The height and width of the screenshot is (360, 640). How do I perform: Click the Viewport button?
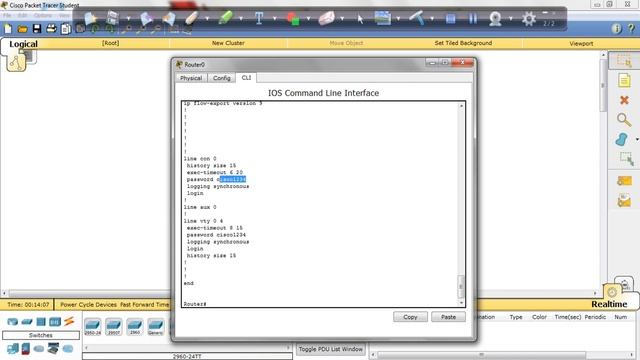pos(581,43)
